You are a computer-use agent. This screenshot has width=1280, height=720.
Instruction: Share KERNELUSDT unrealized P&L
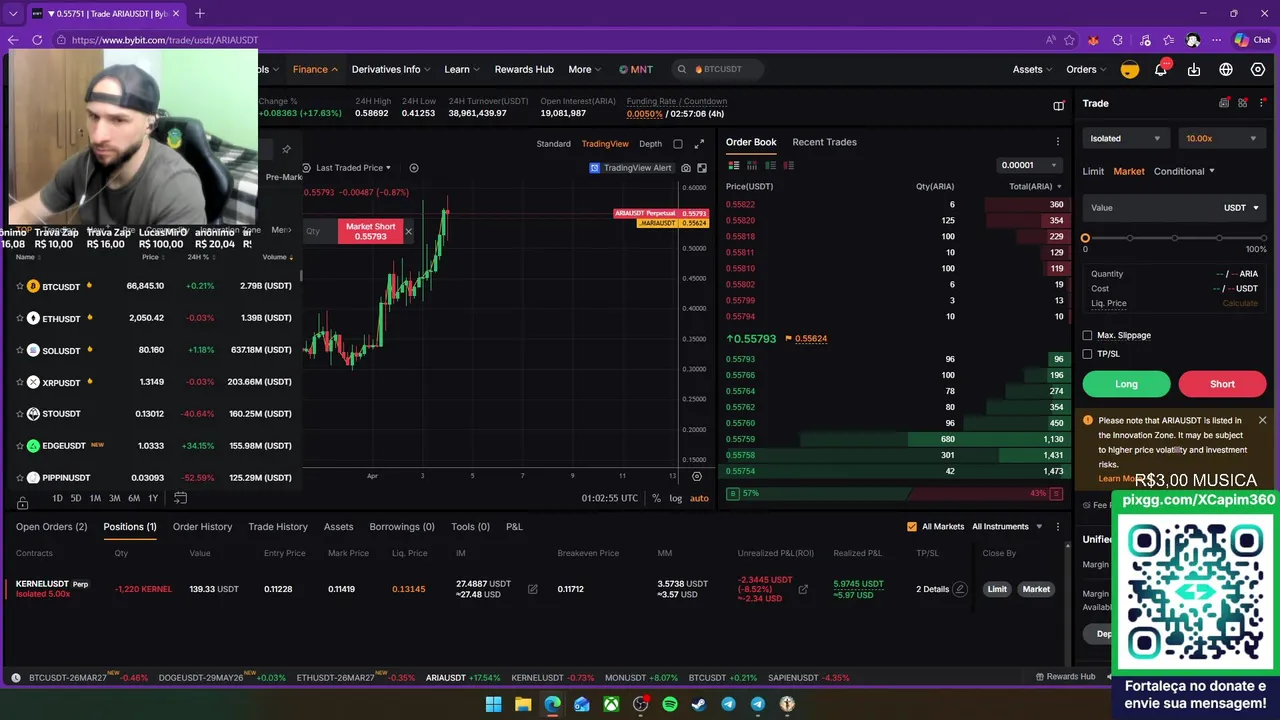[803, 589]
